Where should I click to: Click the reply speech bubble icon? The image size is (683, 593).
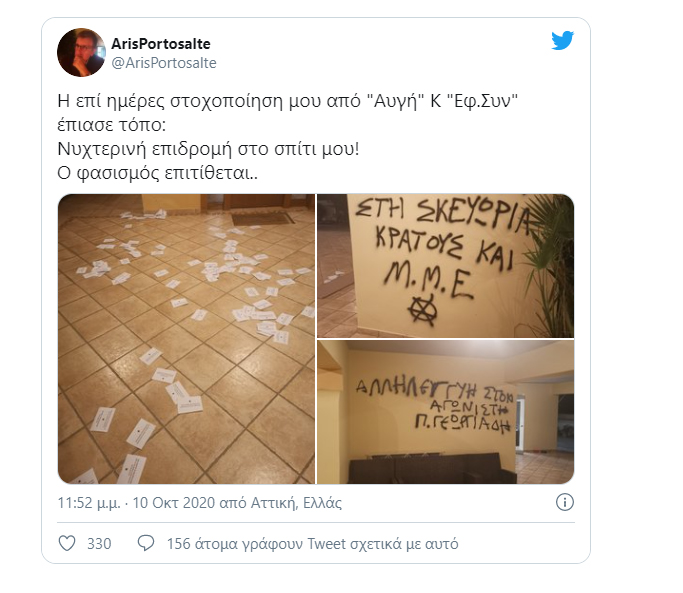coord(146,543)
